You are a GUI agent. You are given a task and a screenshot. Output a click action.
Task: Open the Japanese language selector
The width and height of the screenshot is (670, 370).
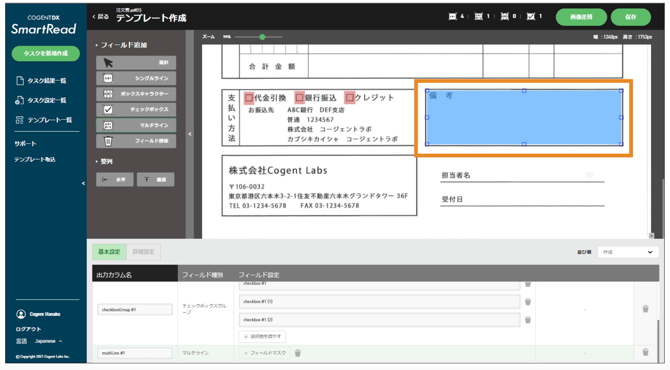[x=48, y=341]
